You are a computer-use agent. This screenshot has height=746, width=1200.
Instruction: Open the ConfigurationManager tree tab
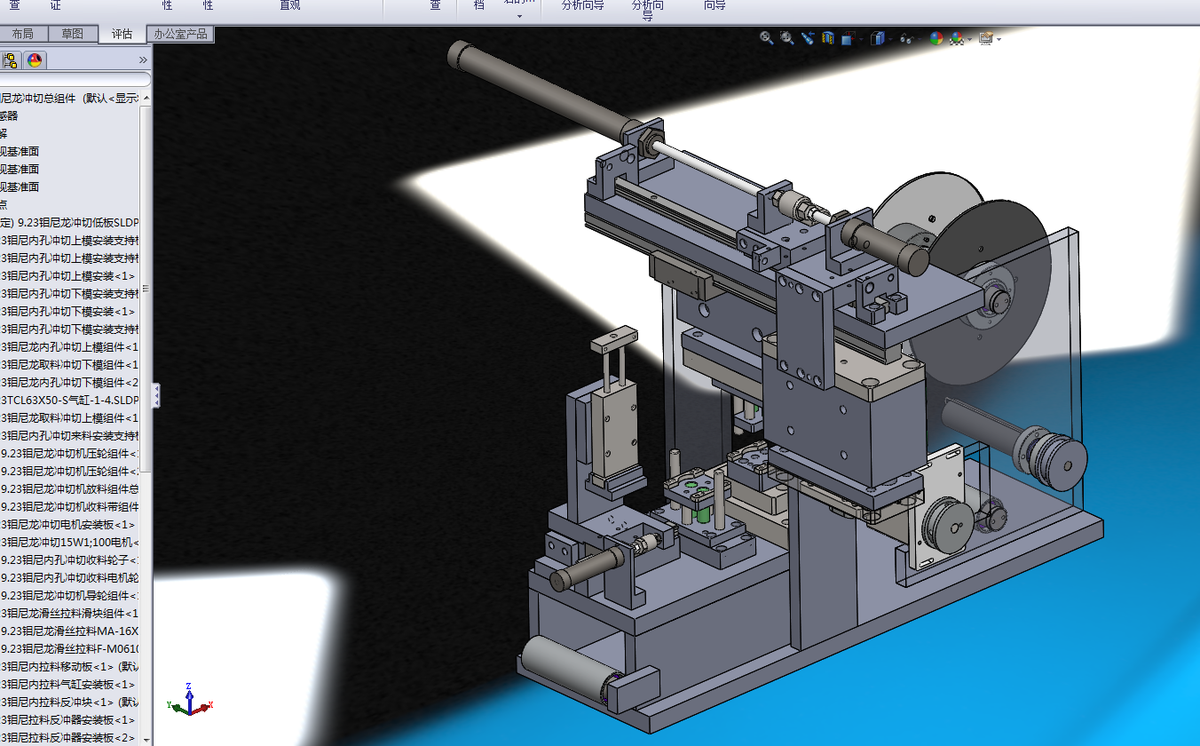point(10,60)
